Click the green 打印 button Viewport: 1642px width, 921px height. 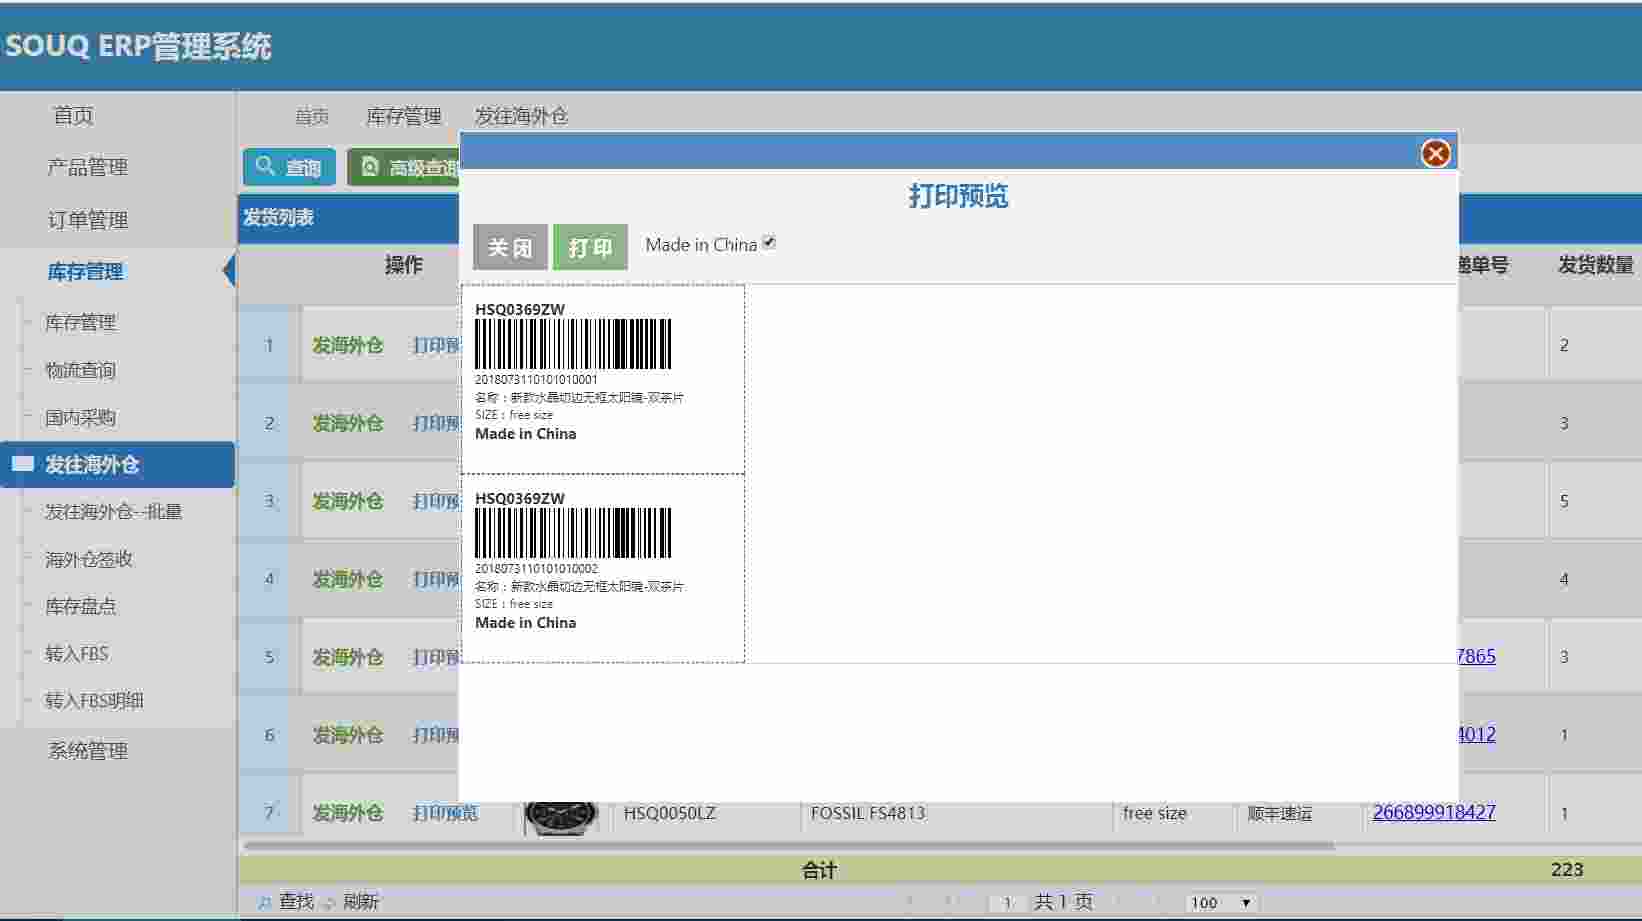(590, 247)
